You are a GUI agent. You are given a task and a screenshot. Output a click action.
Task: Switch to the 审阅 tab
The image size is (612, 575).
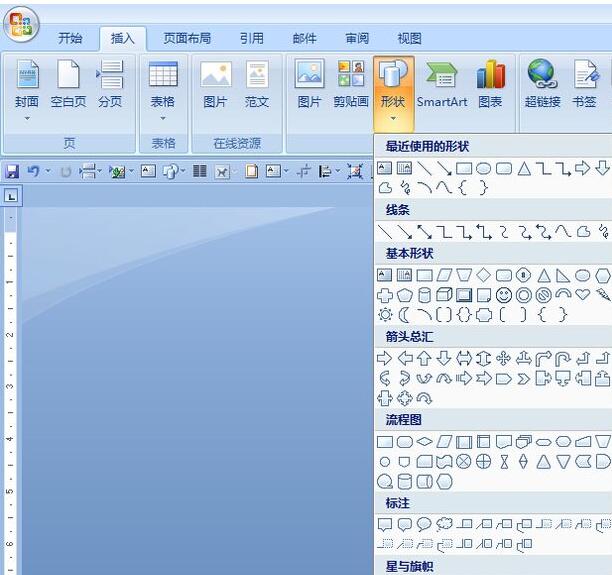click(357, 38)
